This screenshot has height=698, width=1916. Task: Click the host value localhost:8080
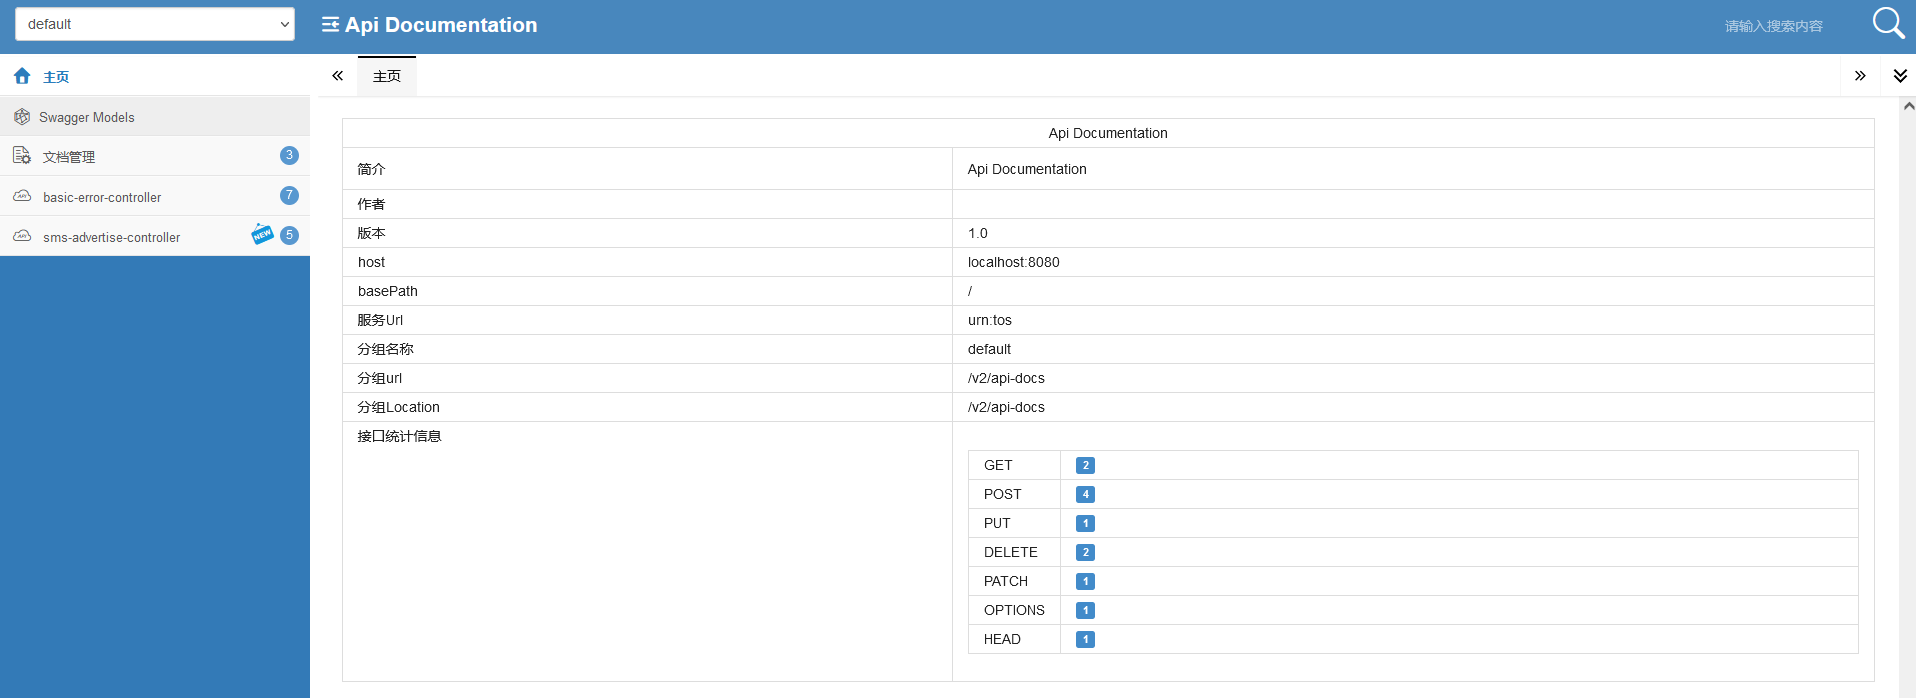[1014, 262]
